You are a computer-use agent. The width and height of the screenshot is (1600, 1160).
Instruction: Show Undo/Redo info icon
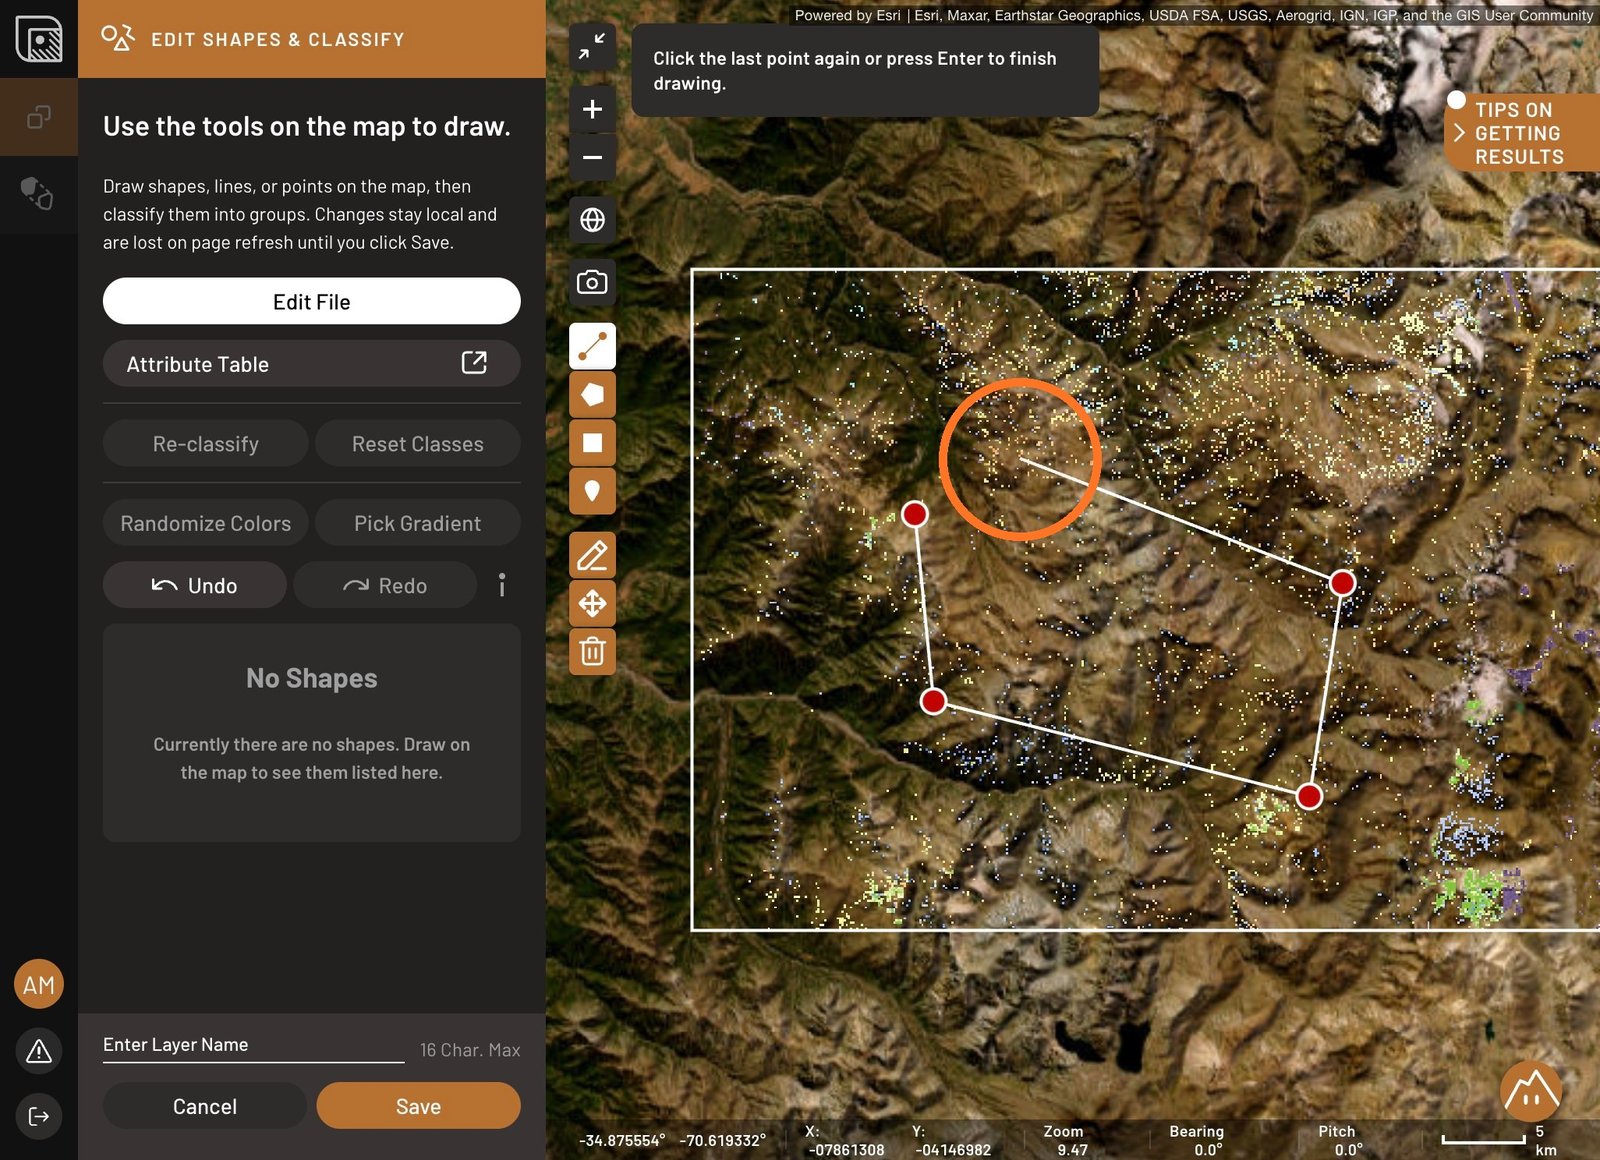point(502,585)
